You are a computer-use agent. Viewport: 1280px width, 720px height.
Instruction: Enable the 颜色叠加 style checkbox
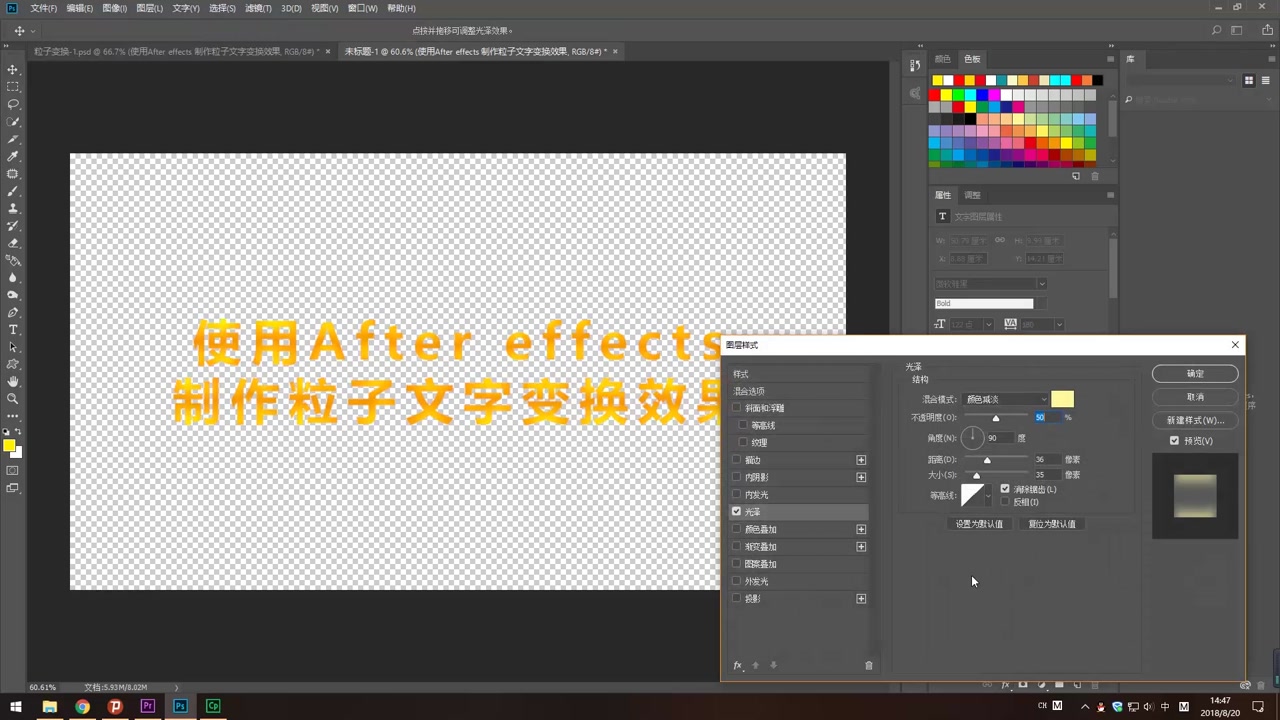pyautogui.click(x=737, y=529)
